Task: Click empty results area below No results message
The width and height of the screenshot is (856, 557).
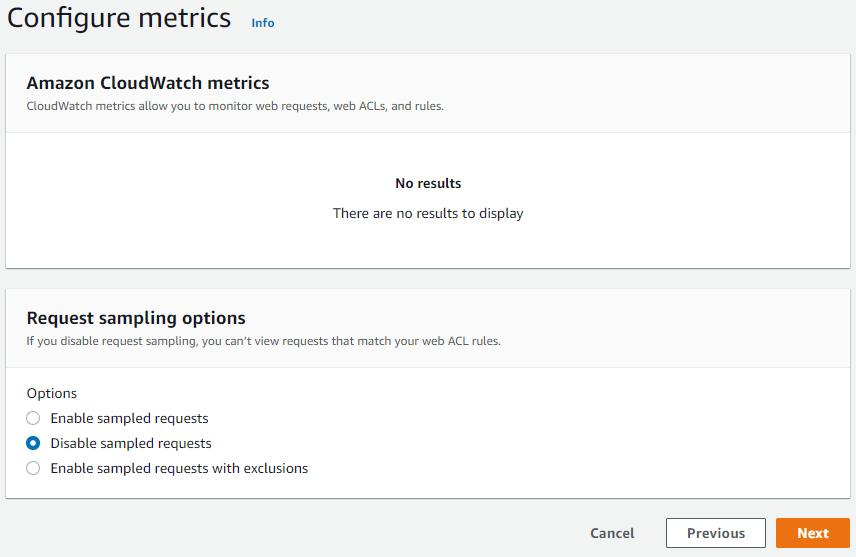Action: click(428, 245)
